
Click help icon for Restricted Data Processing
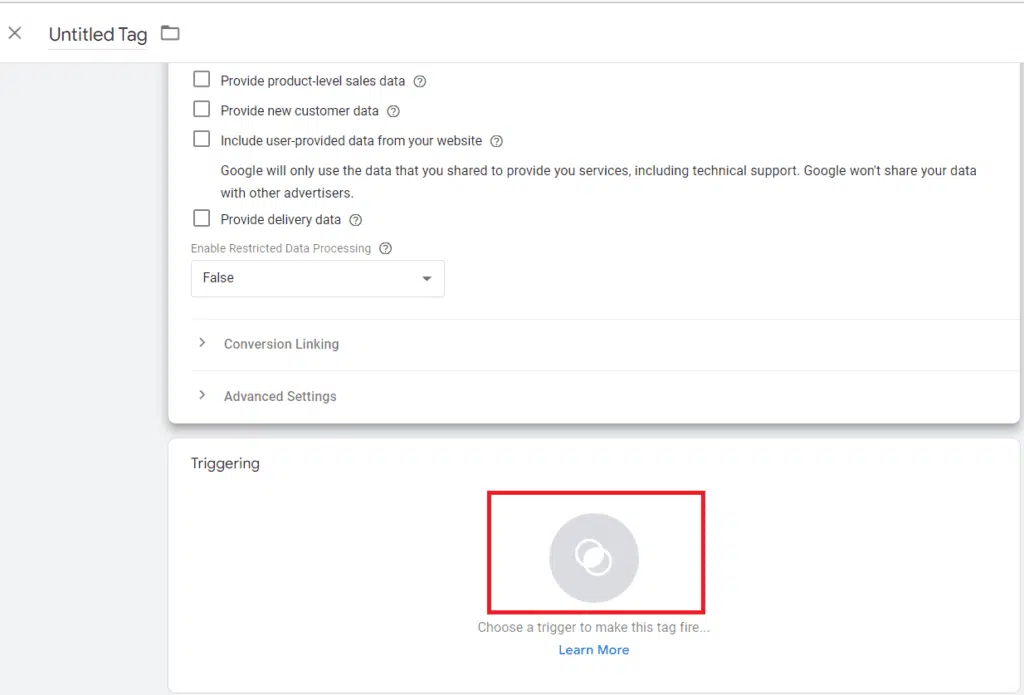(386, 248)
